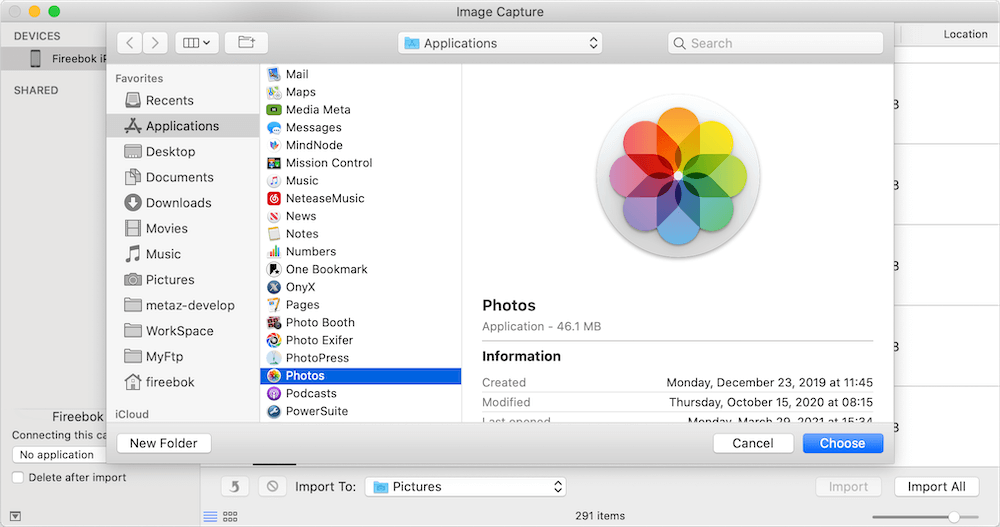Go back with the left chevron button
The width and height of the screenshot is (1000, 527).
[130, 43]
